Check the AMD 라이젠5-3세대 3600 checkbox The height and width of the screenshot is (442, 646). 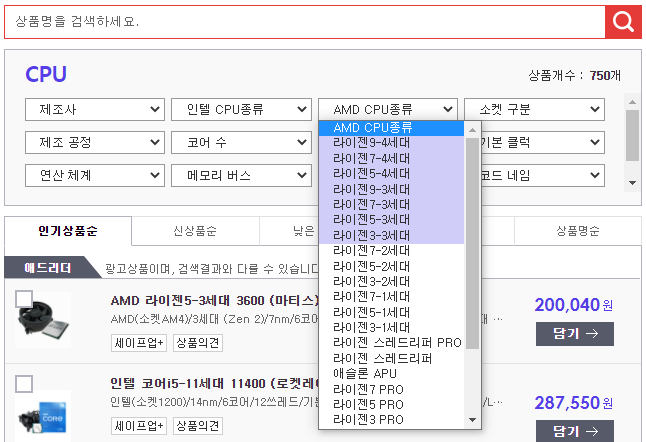tap(24, 299)
